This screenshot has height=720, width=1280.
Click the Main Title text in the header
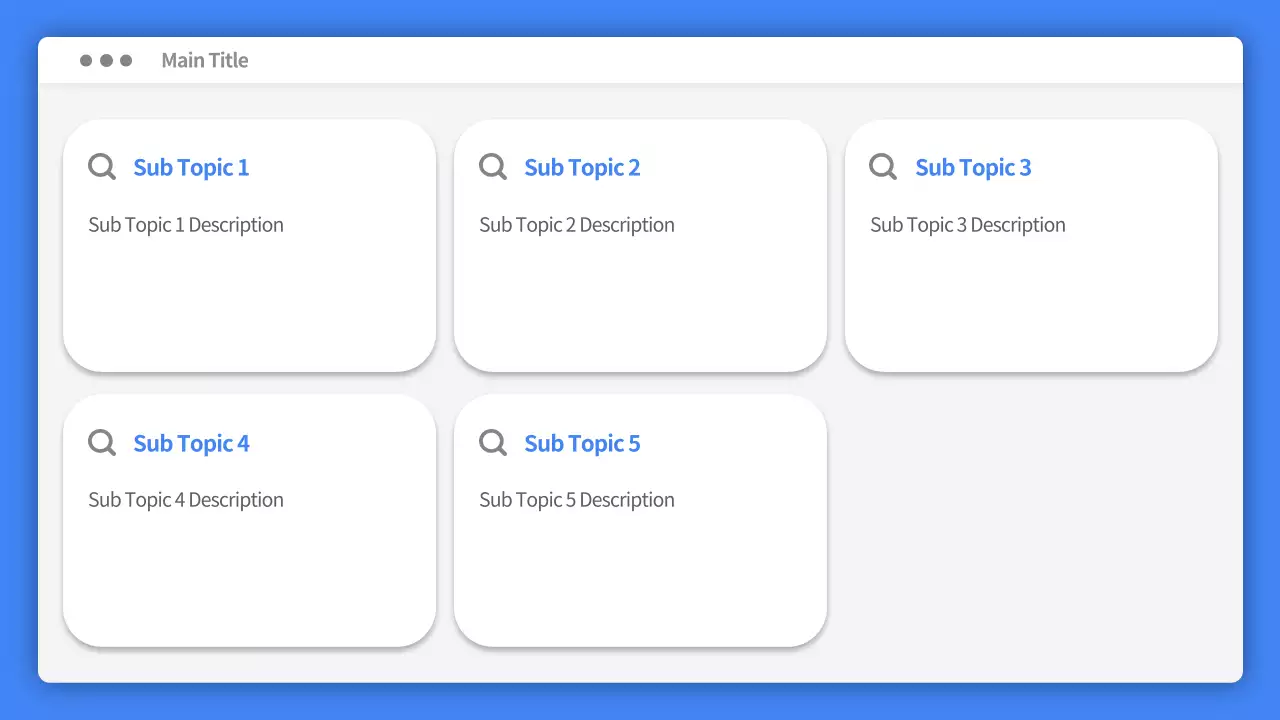(x=205, y=61)
